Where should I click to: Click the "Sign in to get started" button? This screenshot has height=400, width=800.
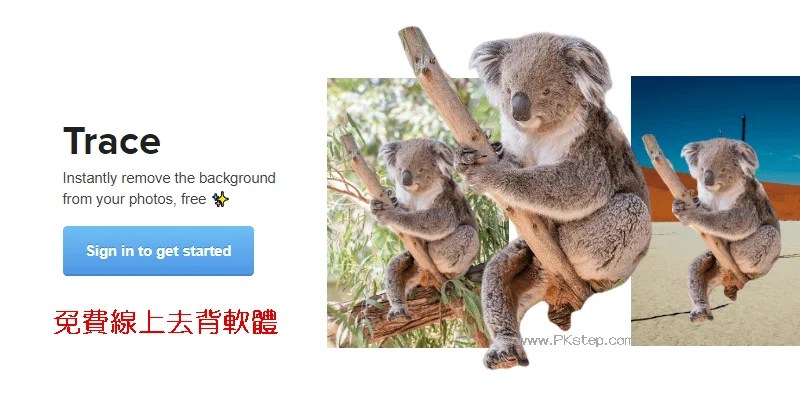[158, 251]
